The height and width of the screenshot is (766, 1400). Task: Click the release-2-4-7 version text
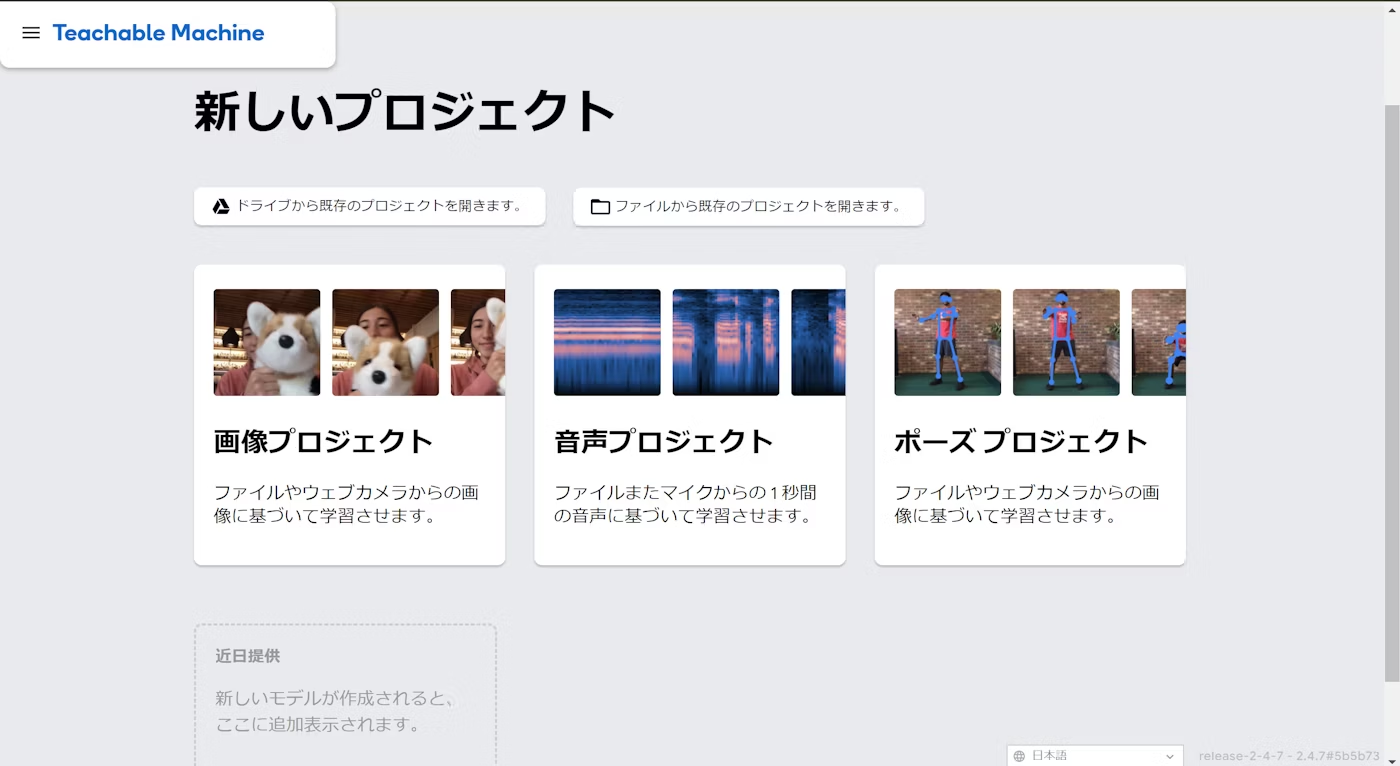pos(1289,756)
